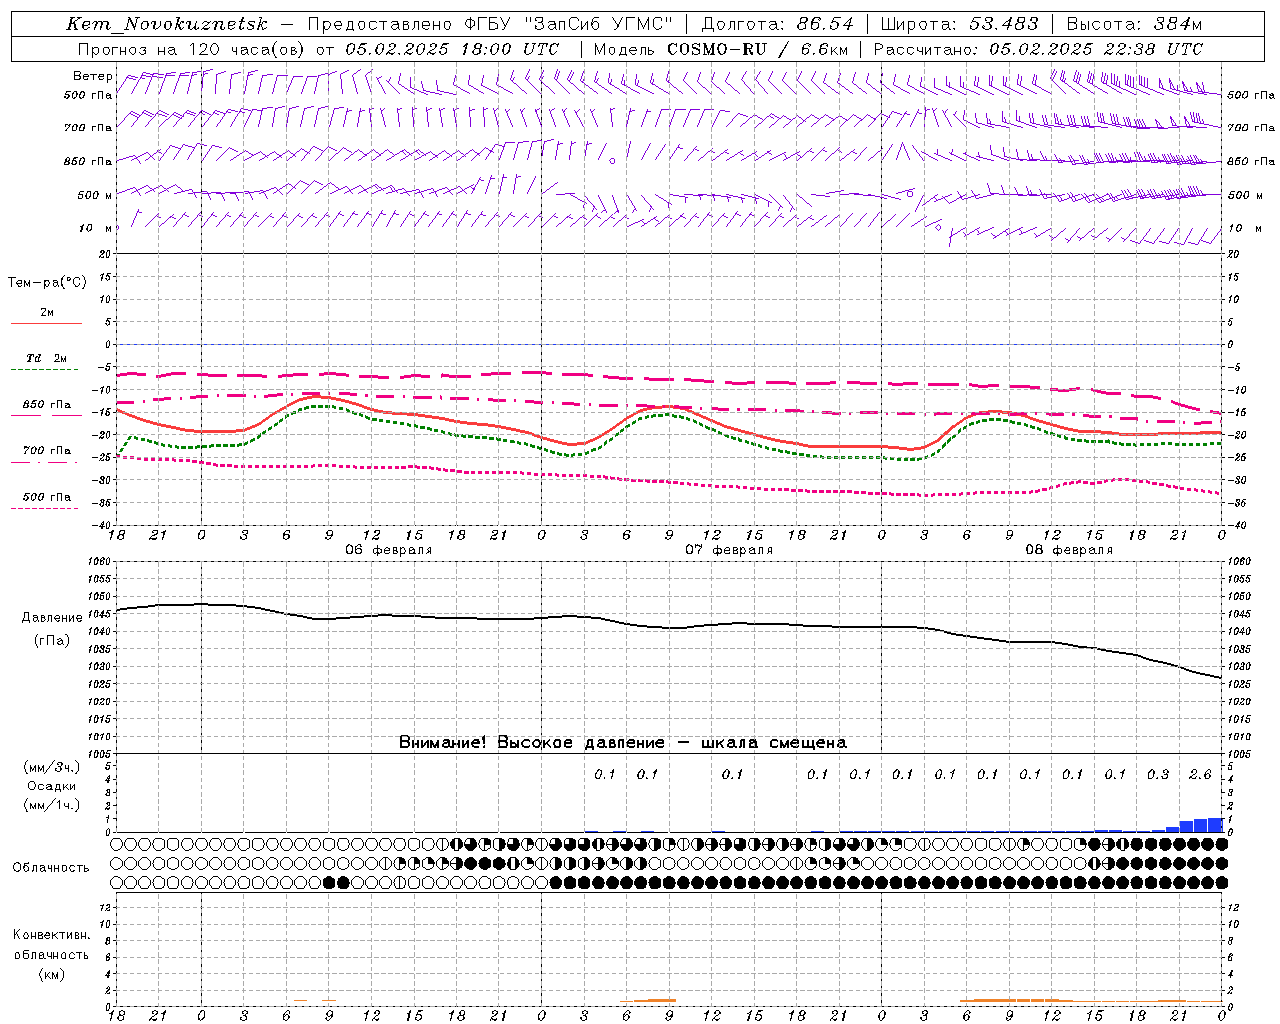Click the Осадки precipitation label
The width and height of the screenshot is (1280, 1024).
[52, 786]
